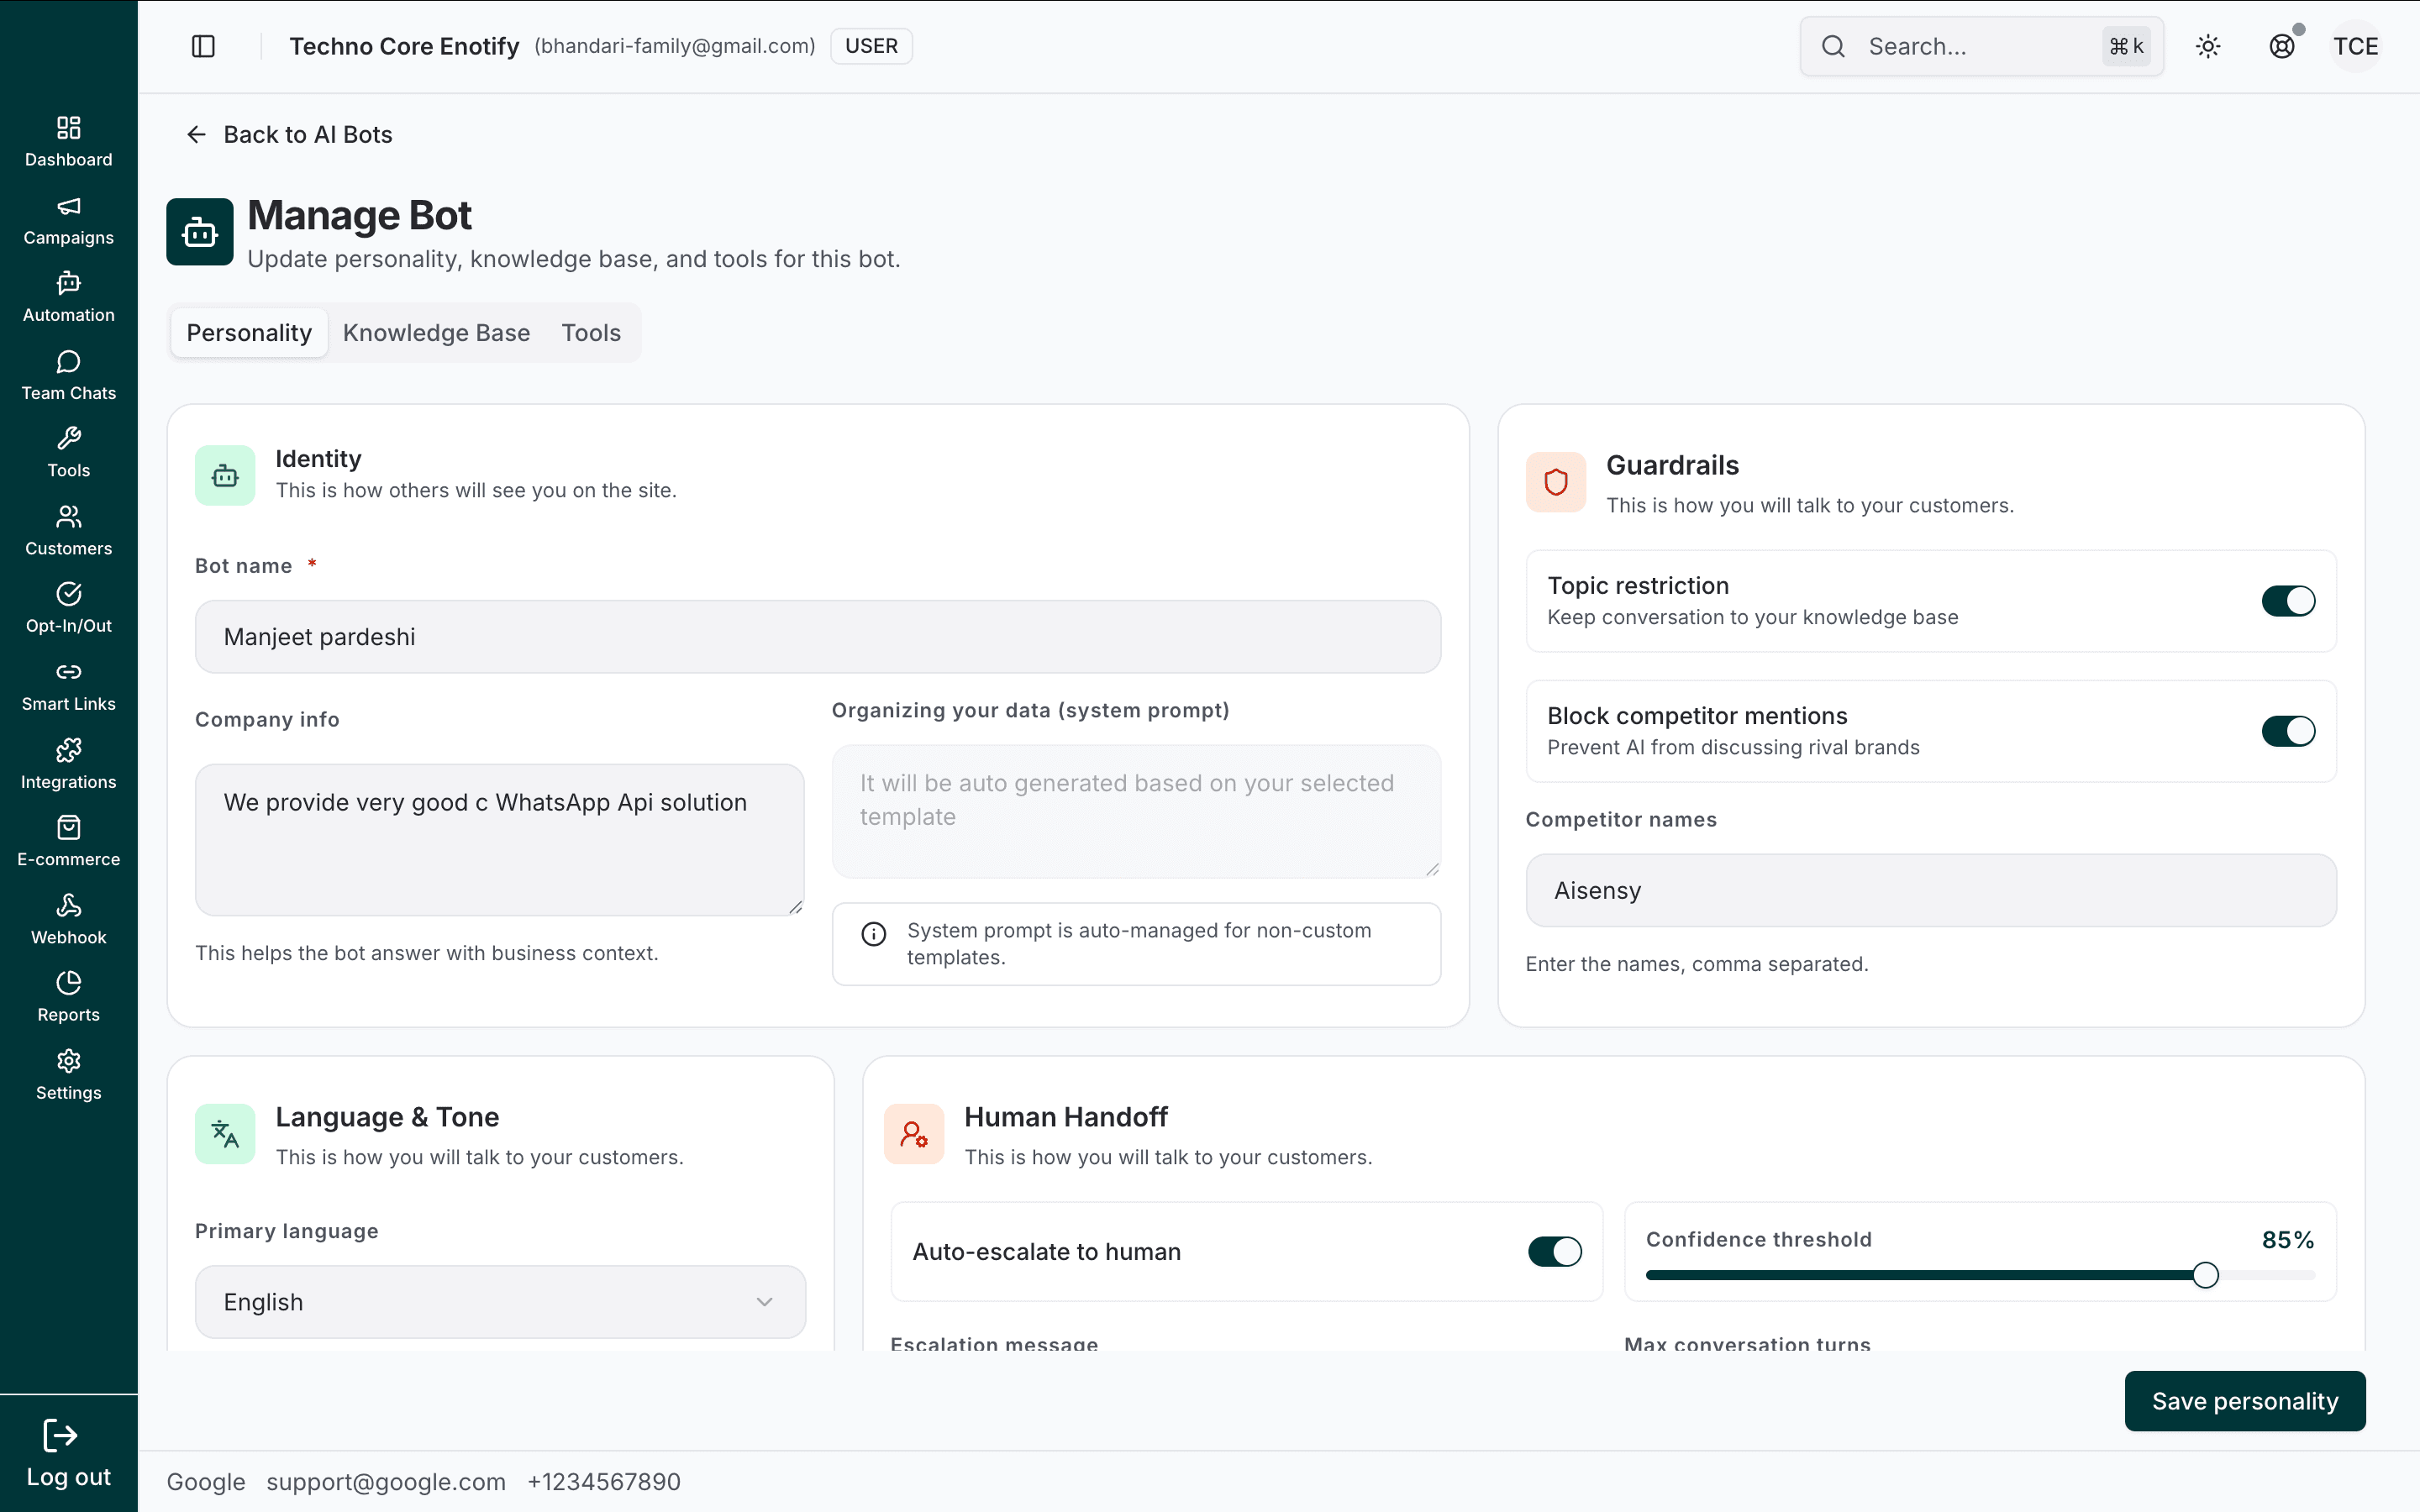Open Opt-In/Out section

[68, 609]
